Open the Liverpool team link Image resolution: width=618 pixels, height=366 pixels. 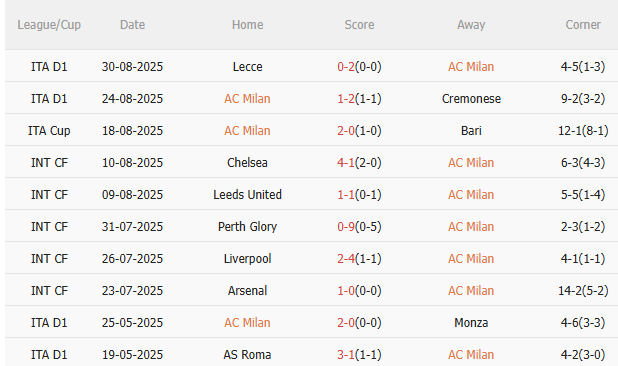(x=248, y=258)
